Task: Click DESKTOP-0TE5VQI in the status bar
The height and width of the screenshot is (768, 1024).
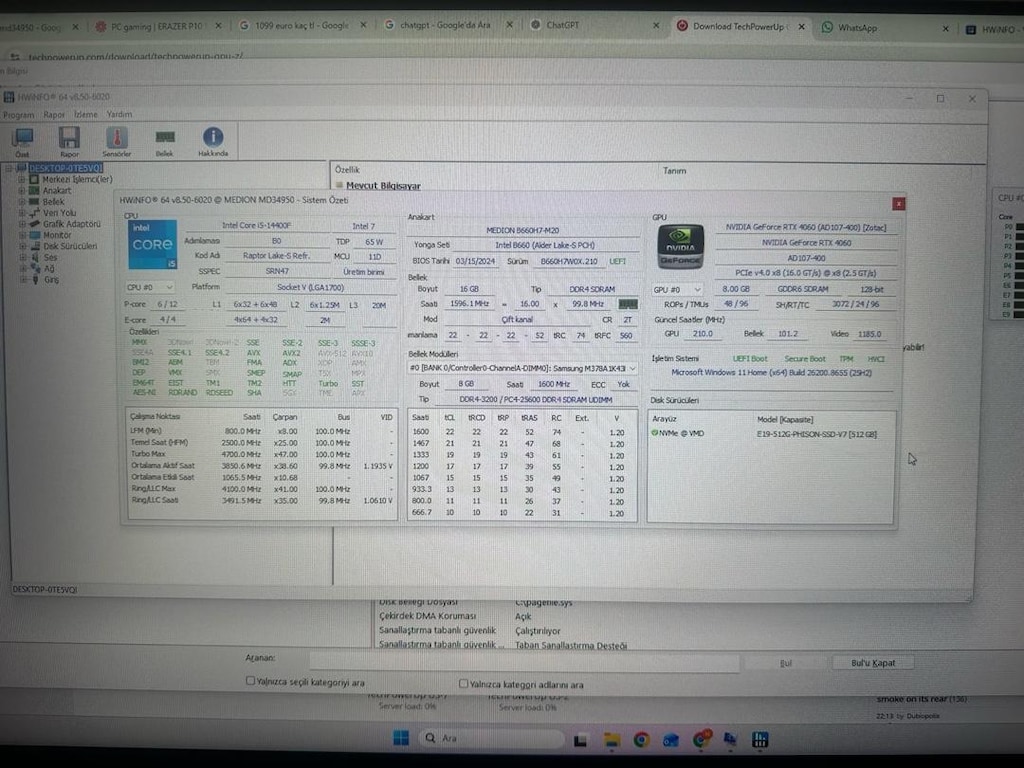Action: tap(45, 590)
